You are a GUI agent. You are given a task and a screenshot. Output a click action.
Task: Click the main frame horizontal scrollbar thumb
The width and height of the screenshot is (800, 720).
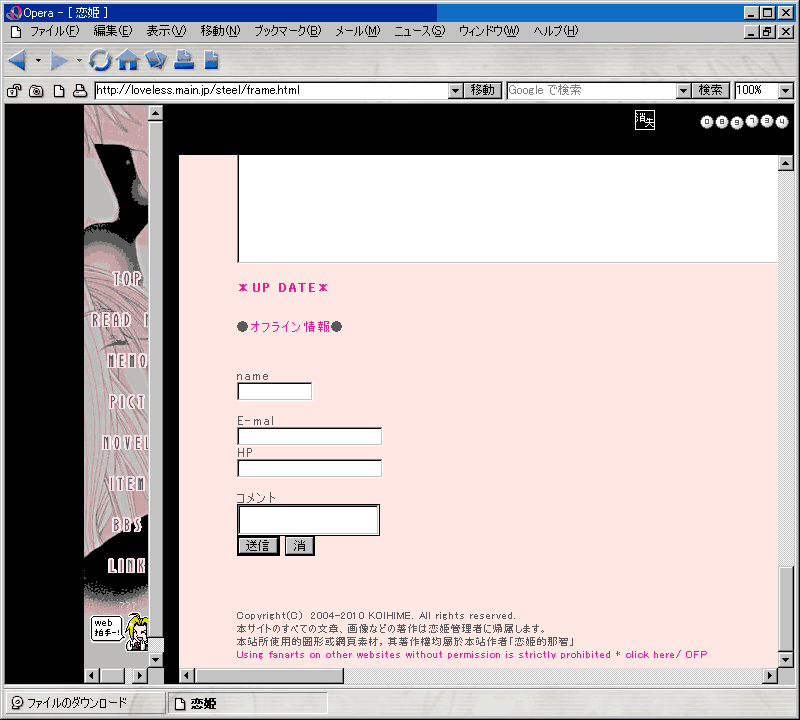(269, 676)
